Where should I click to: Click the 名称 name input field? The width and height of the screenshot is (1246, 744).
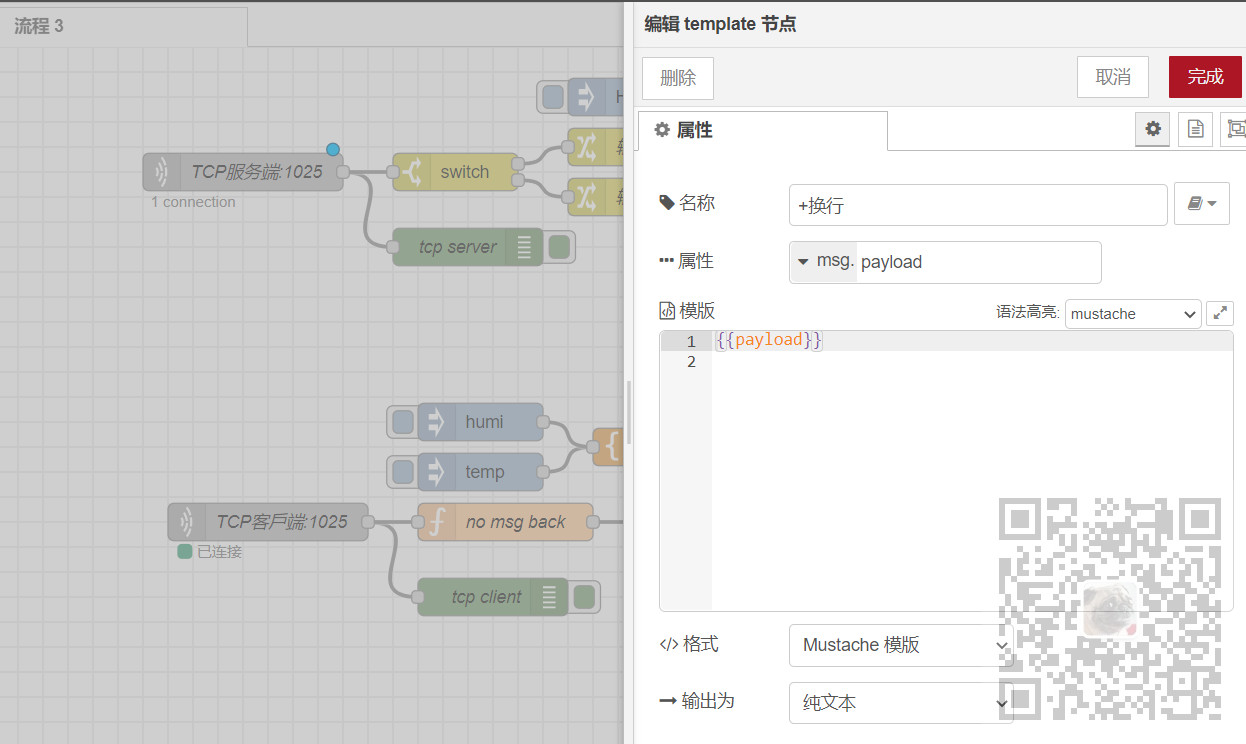click(978, 205)
